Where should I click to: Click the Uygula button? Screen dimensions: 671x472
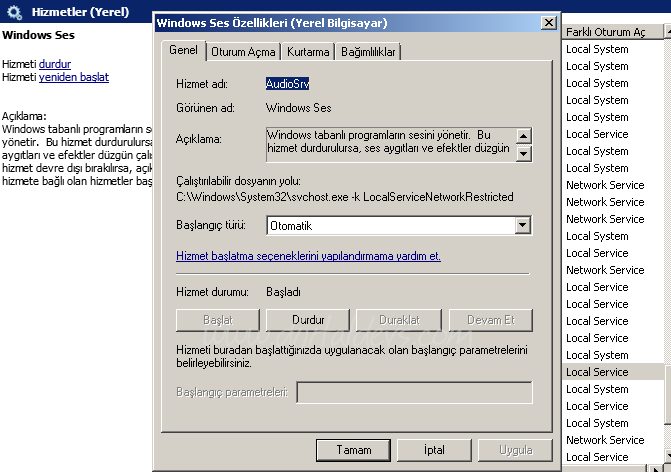tap(515, 450)
